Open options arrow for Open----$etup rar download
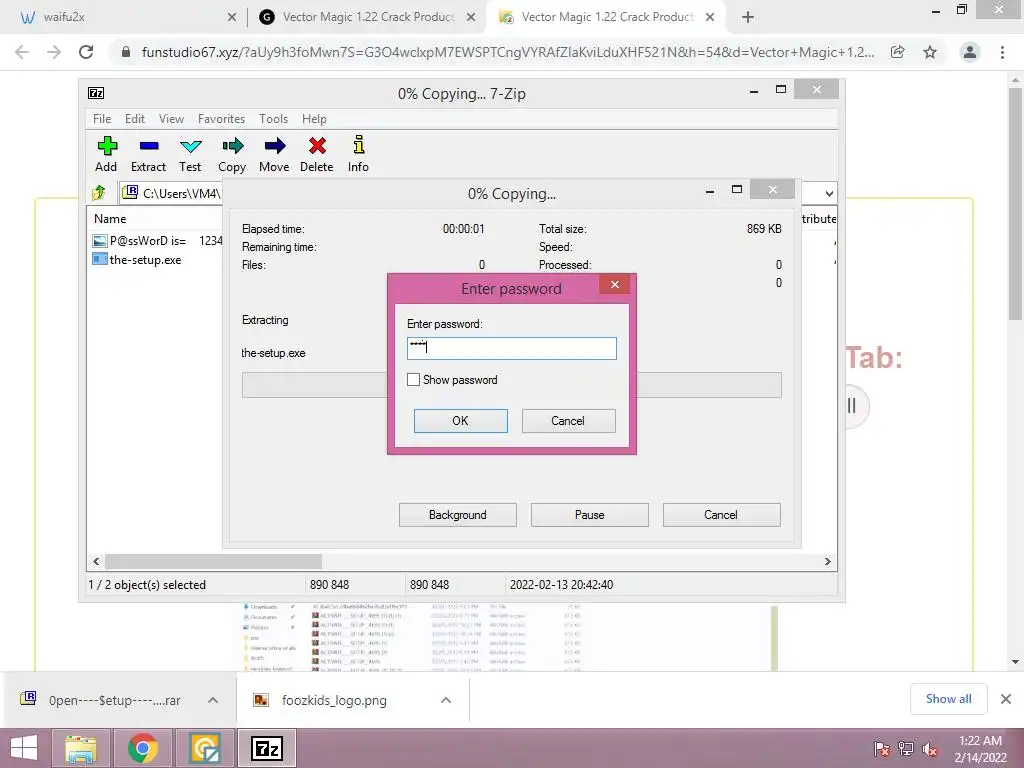1024x768 pixels. 213,700
